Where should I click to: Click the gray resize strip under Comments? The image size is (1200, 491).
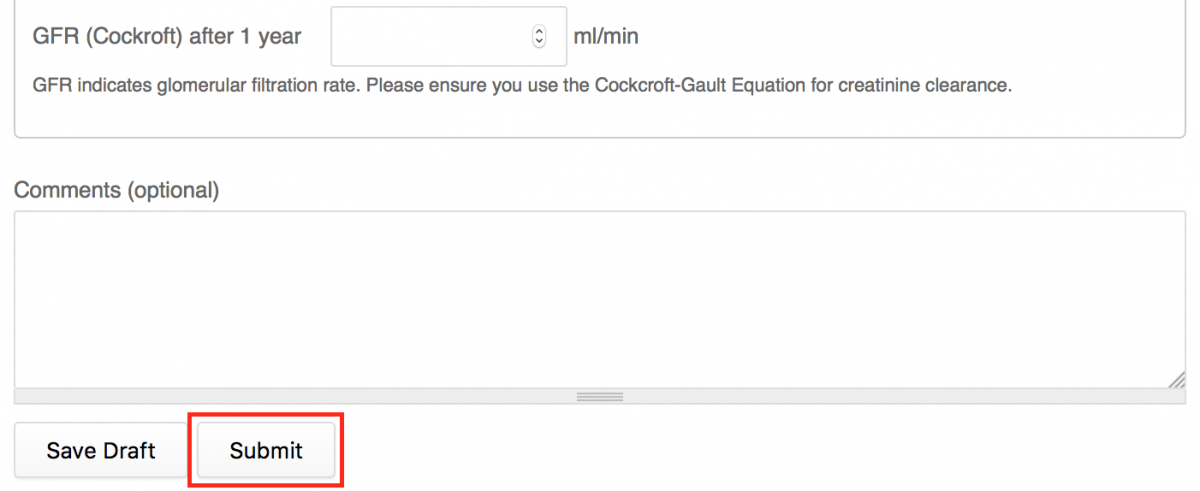600,397
